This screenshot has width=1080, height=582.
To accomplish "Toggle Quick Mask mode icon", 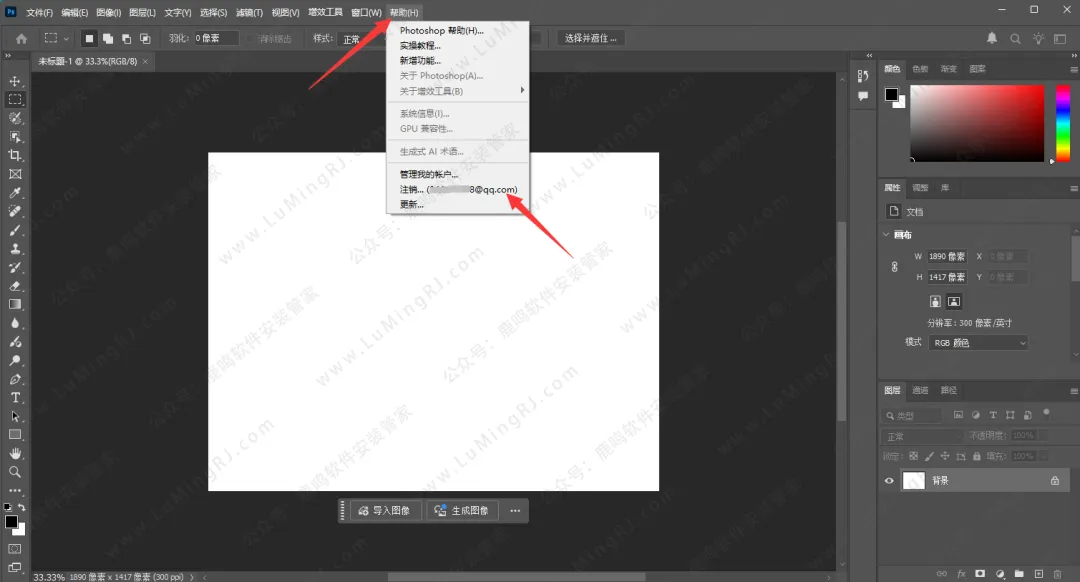I will tap(15, 549).
